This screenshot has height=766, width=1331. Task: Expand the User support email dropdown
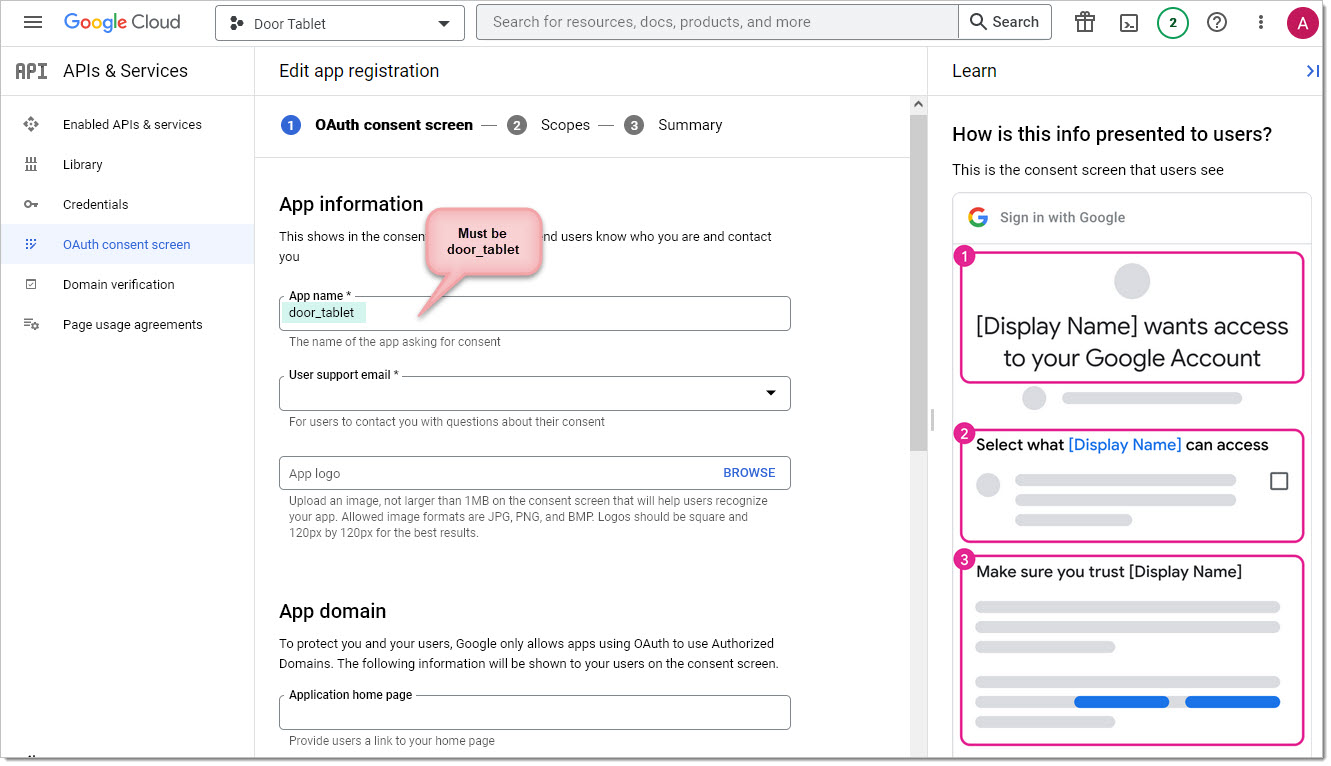[770, 393]
